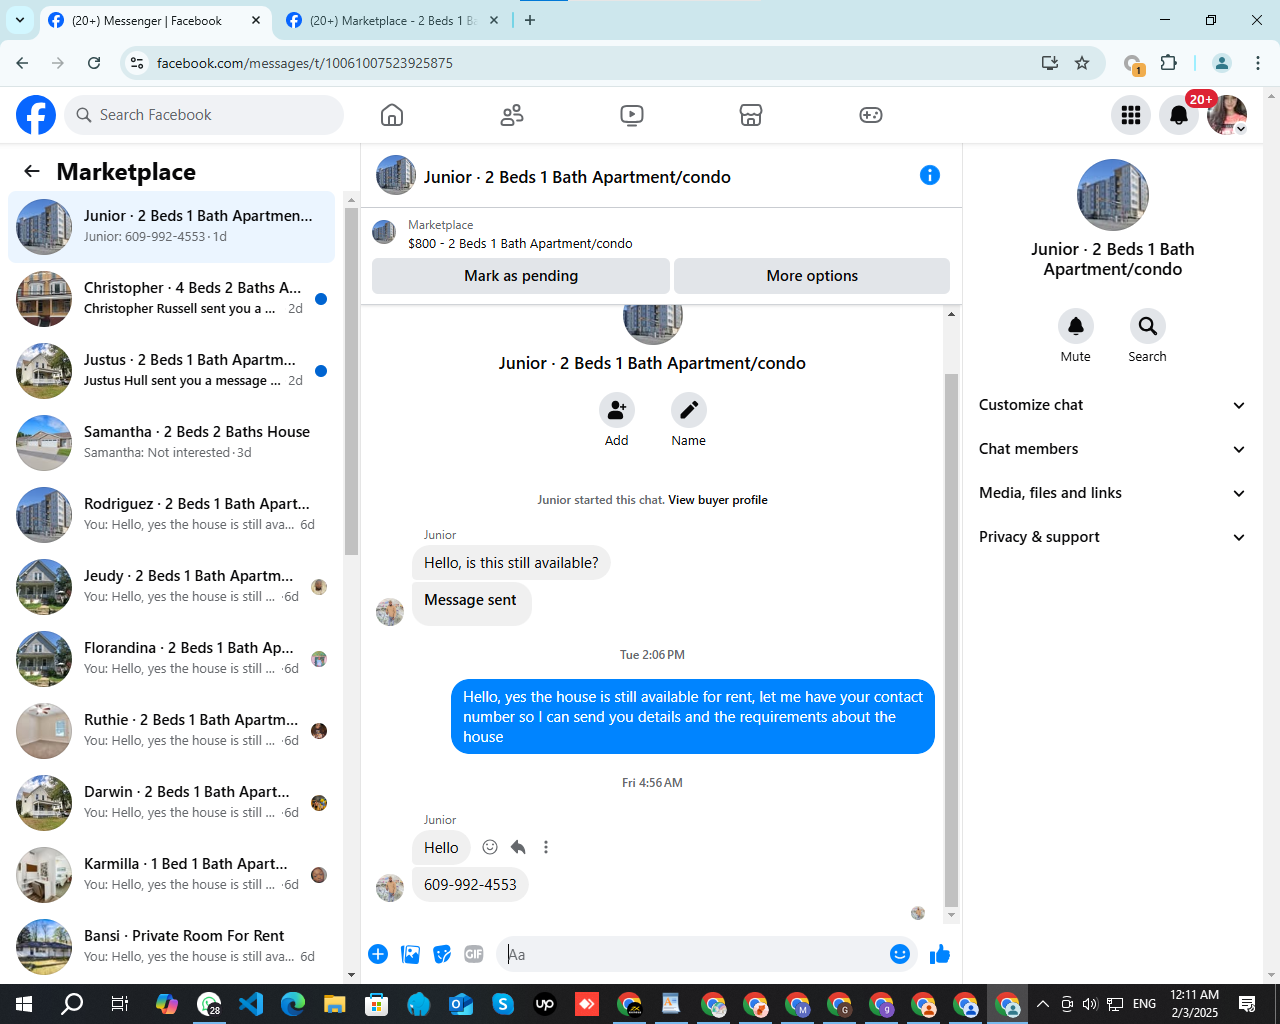Image resolution: width=1280 pixels, height=1024 pixels.
Task: Expand Privacy & support section
Action: 1112,537
